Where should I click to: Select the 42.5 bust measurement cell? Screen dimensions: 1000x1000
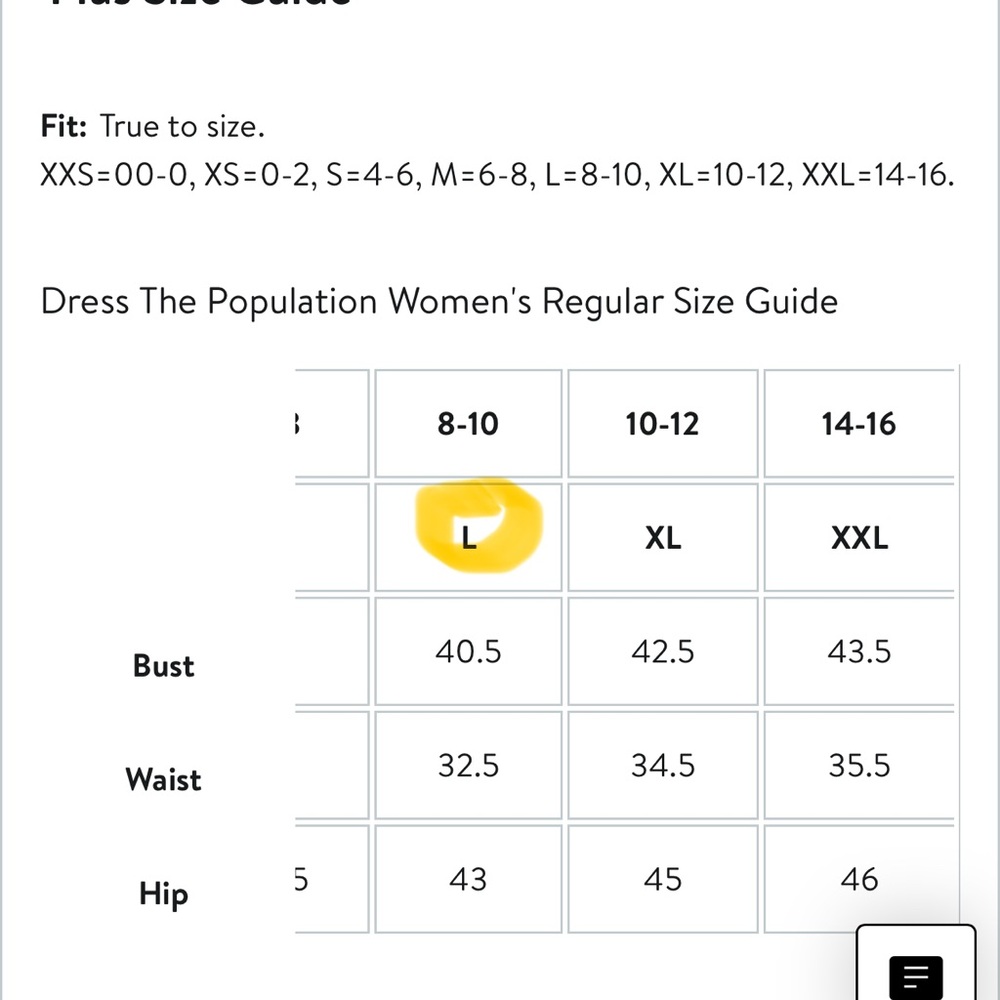[x=663, y=651]
